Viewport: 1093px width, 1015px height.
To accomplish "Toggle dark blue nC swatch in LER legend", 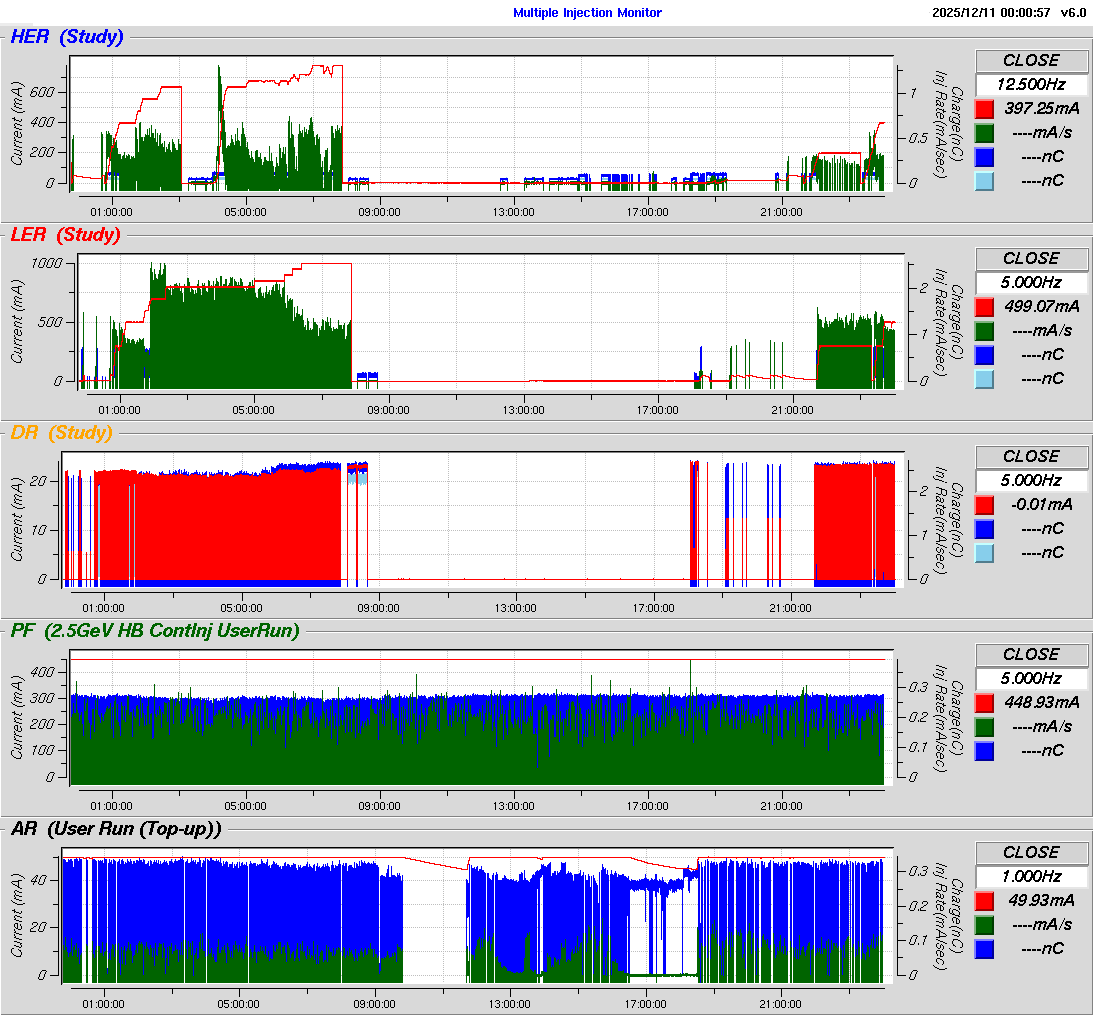I will (985, 354).
